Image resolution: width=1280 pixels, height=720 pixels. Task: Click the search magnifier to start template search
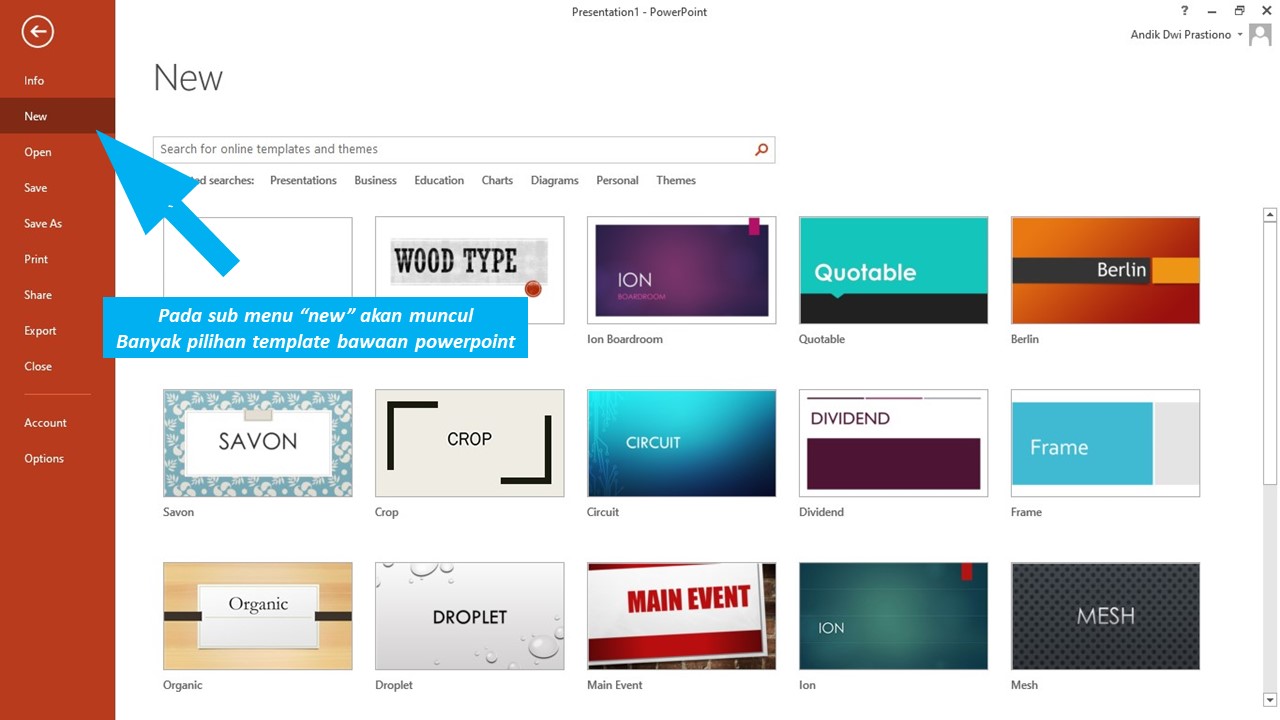pos(761,149)
